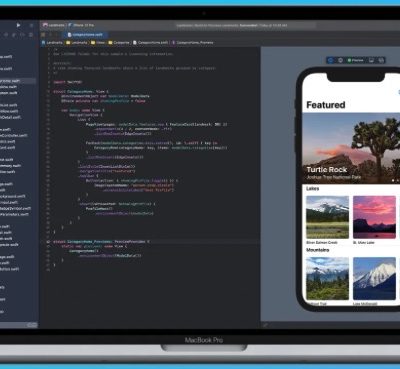Duplicate the preview with variants icon
This screenshot has width=400, height=369.
pyautogui.click(x=381, y=60)
